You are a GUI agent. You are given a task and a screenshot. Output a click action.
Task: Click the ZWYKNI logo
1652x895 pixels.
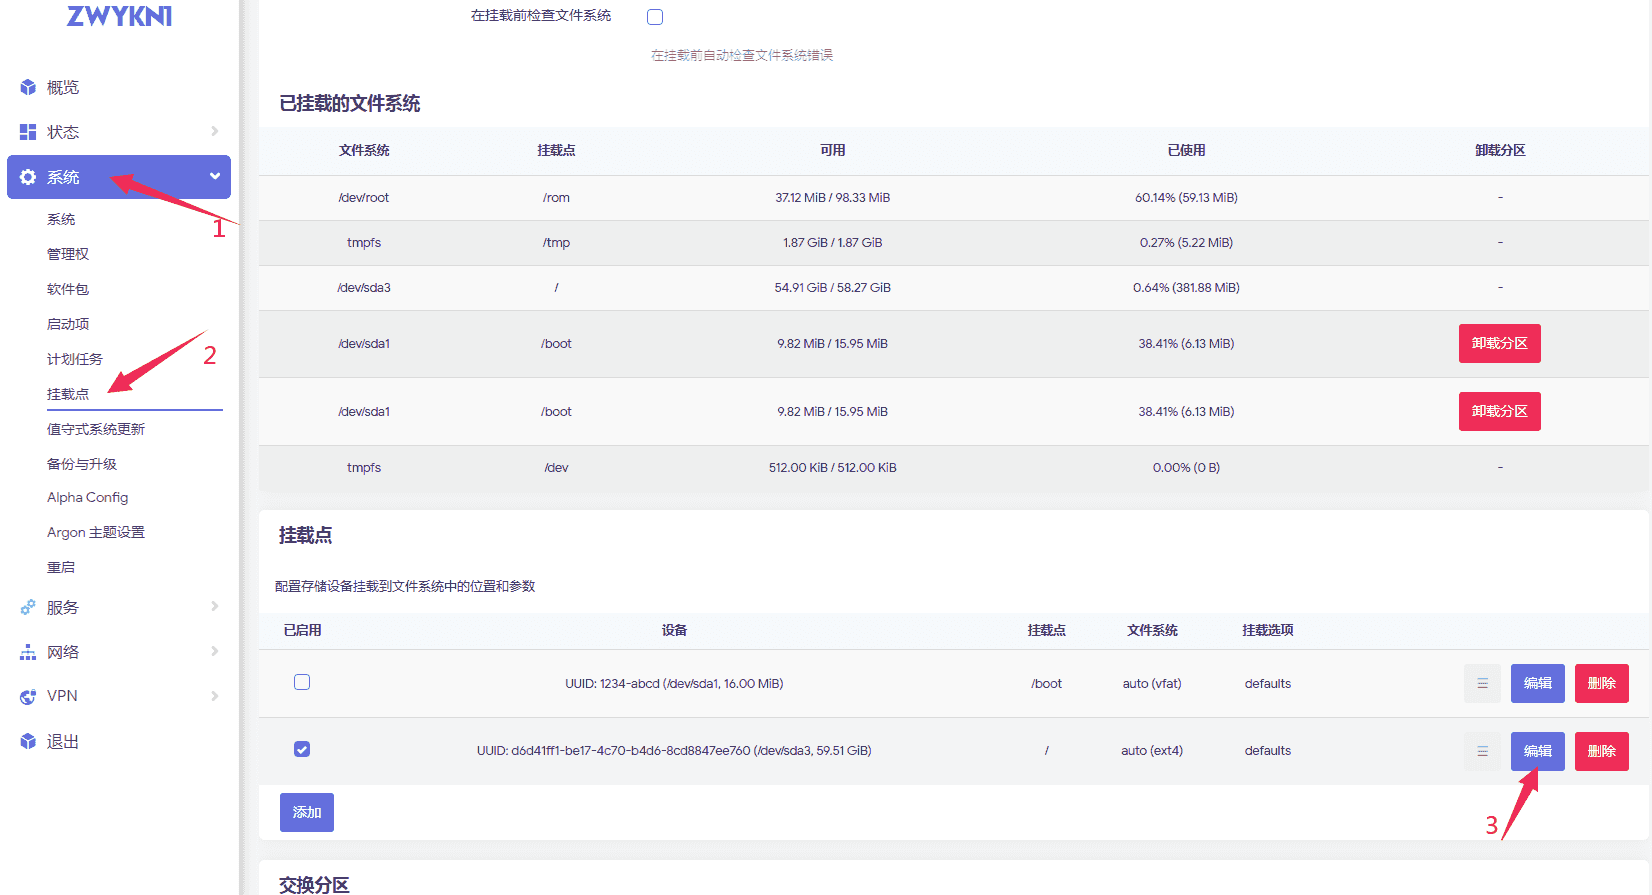[x=119, y=16]
